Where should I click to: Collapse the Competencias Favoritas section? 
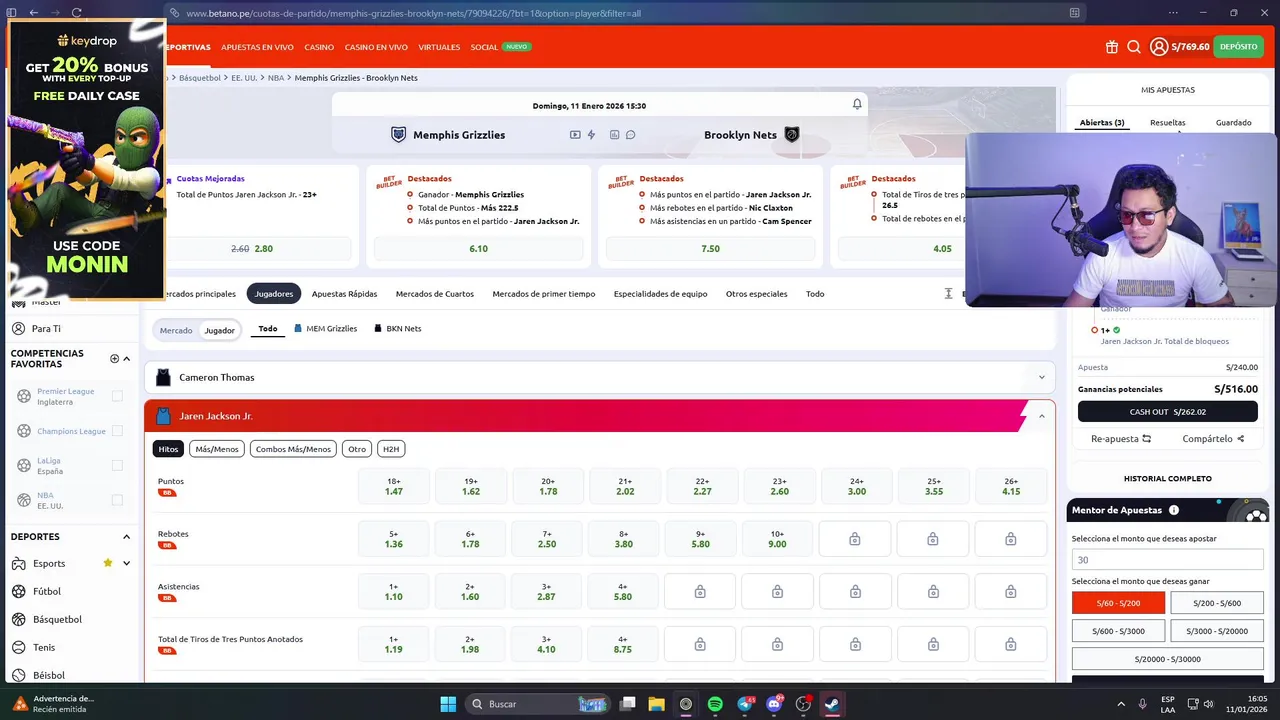[x=126, y=358]
